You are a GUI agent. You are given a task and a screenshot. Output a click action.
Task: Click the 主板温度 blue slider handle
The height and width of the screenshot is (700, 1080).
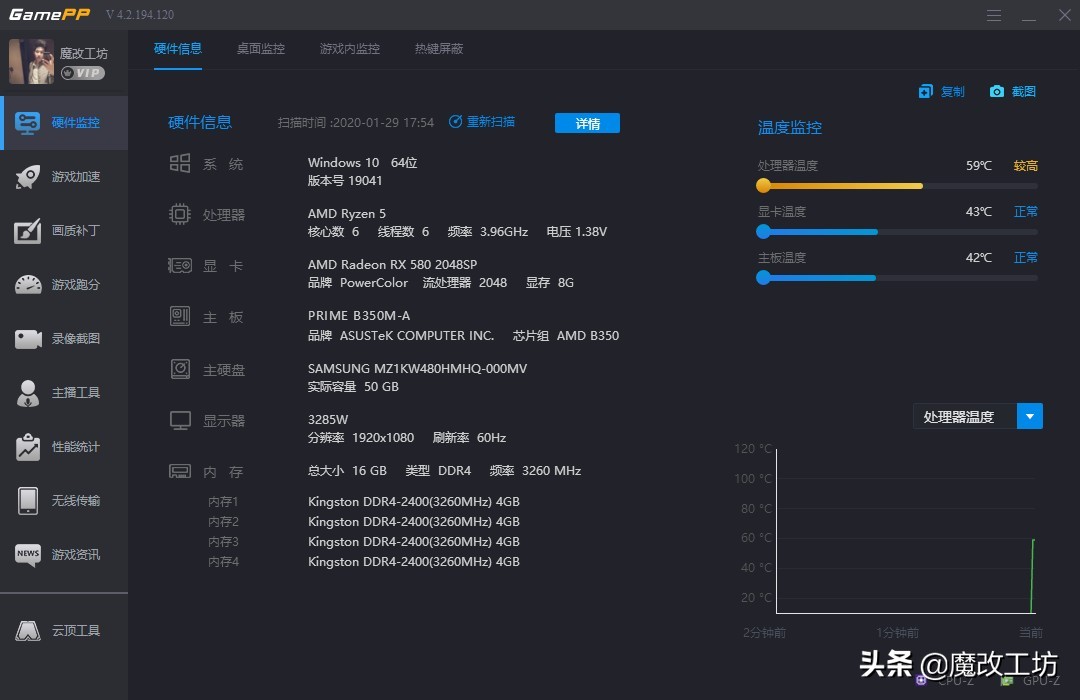click(763, 278)
